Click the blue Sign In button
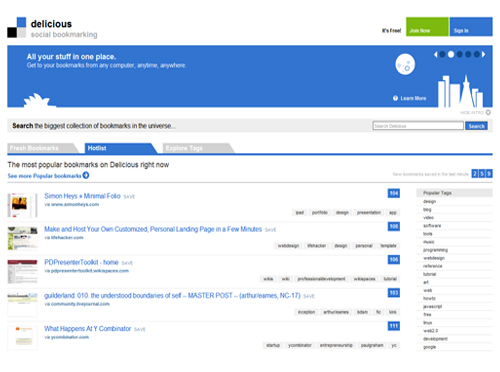This screenshot has height=372, width=500. pos(471,27)
